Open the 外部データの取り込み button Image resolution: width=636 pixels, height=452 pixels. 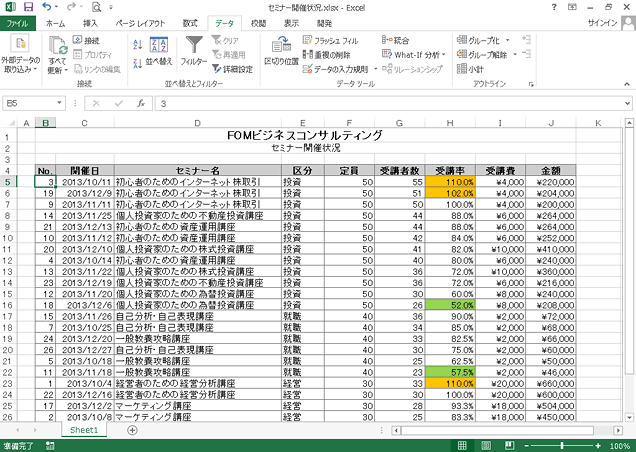[20, 55]
